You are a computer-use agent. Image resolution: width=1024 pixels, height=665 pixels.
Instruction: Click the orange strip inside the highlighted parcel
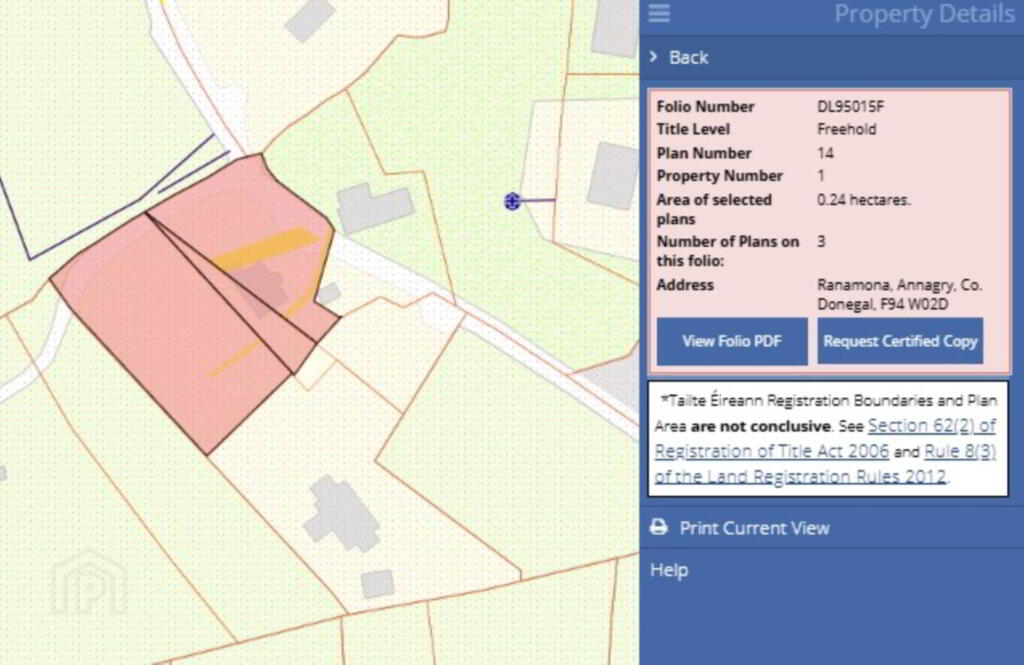point(268,248)
